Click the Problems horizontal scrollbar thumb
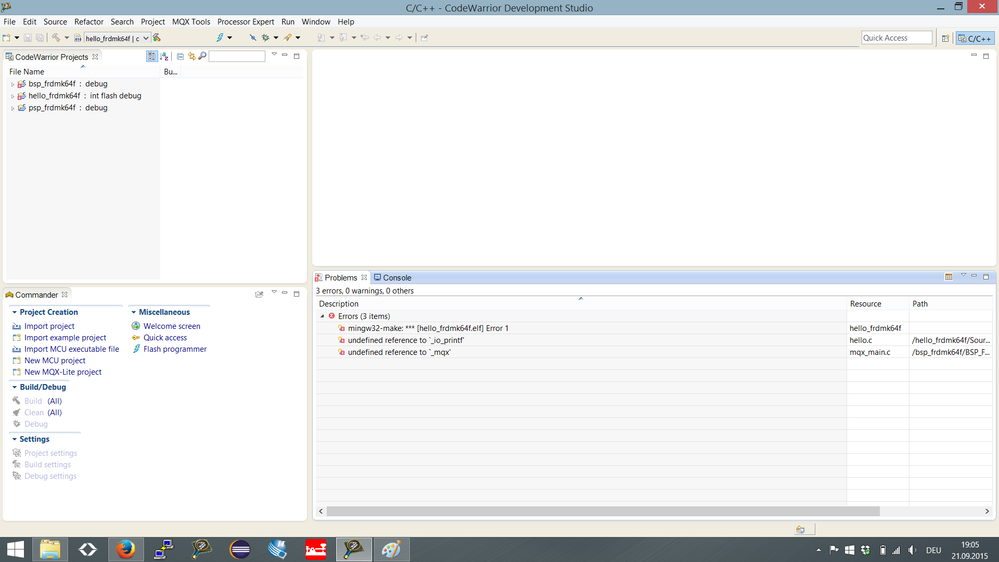999x562 pixels. (x=603, y=511)
